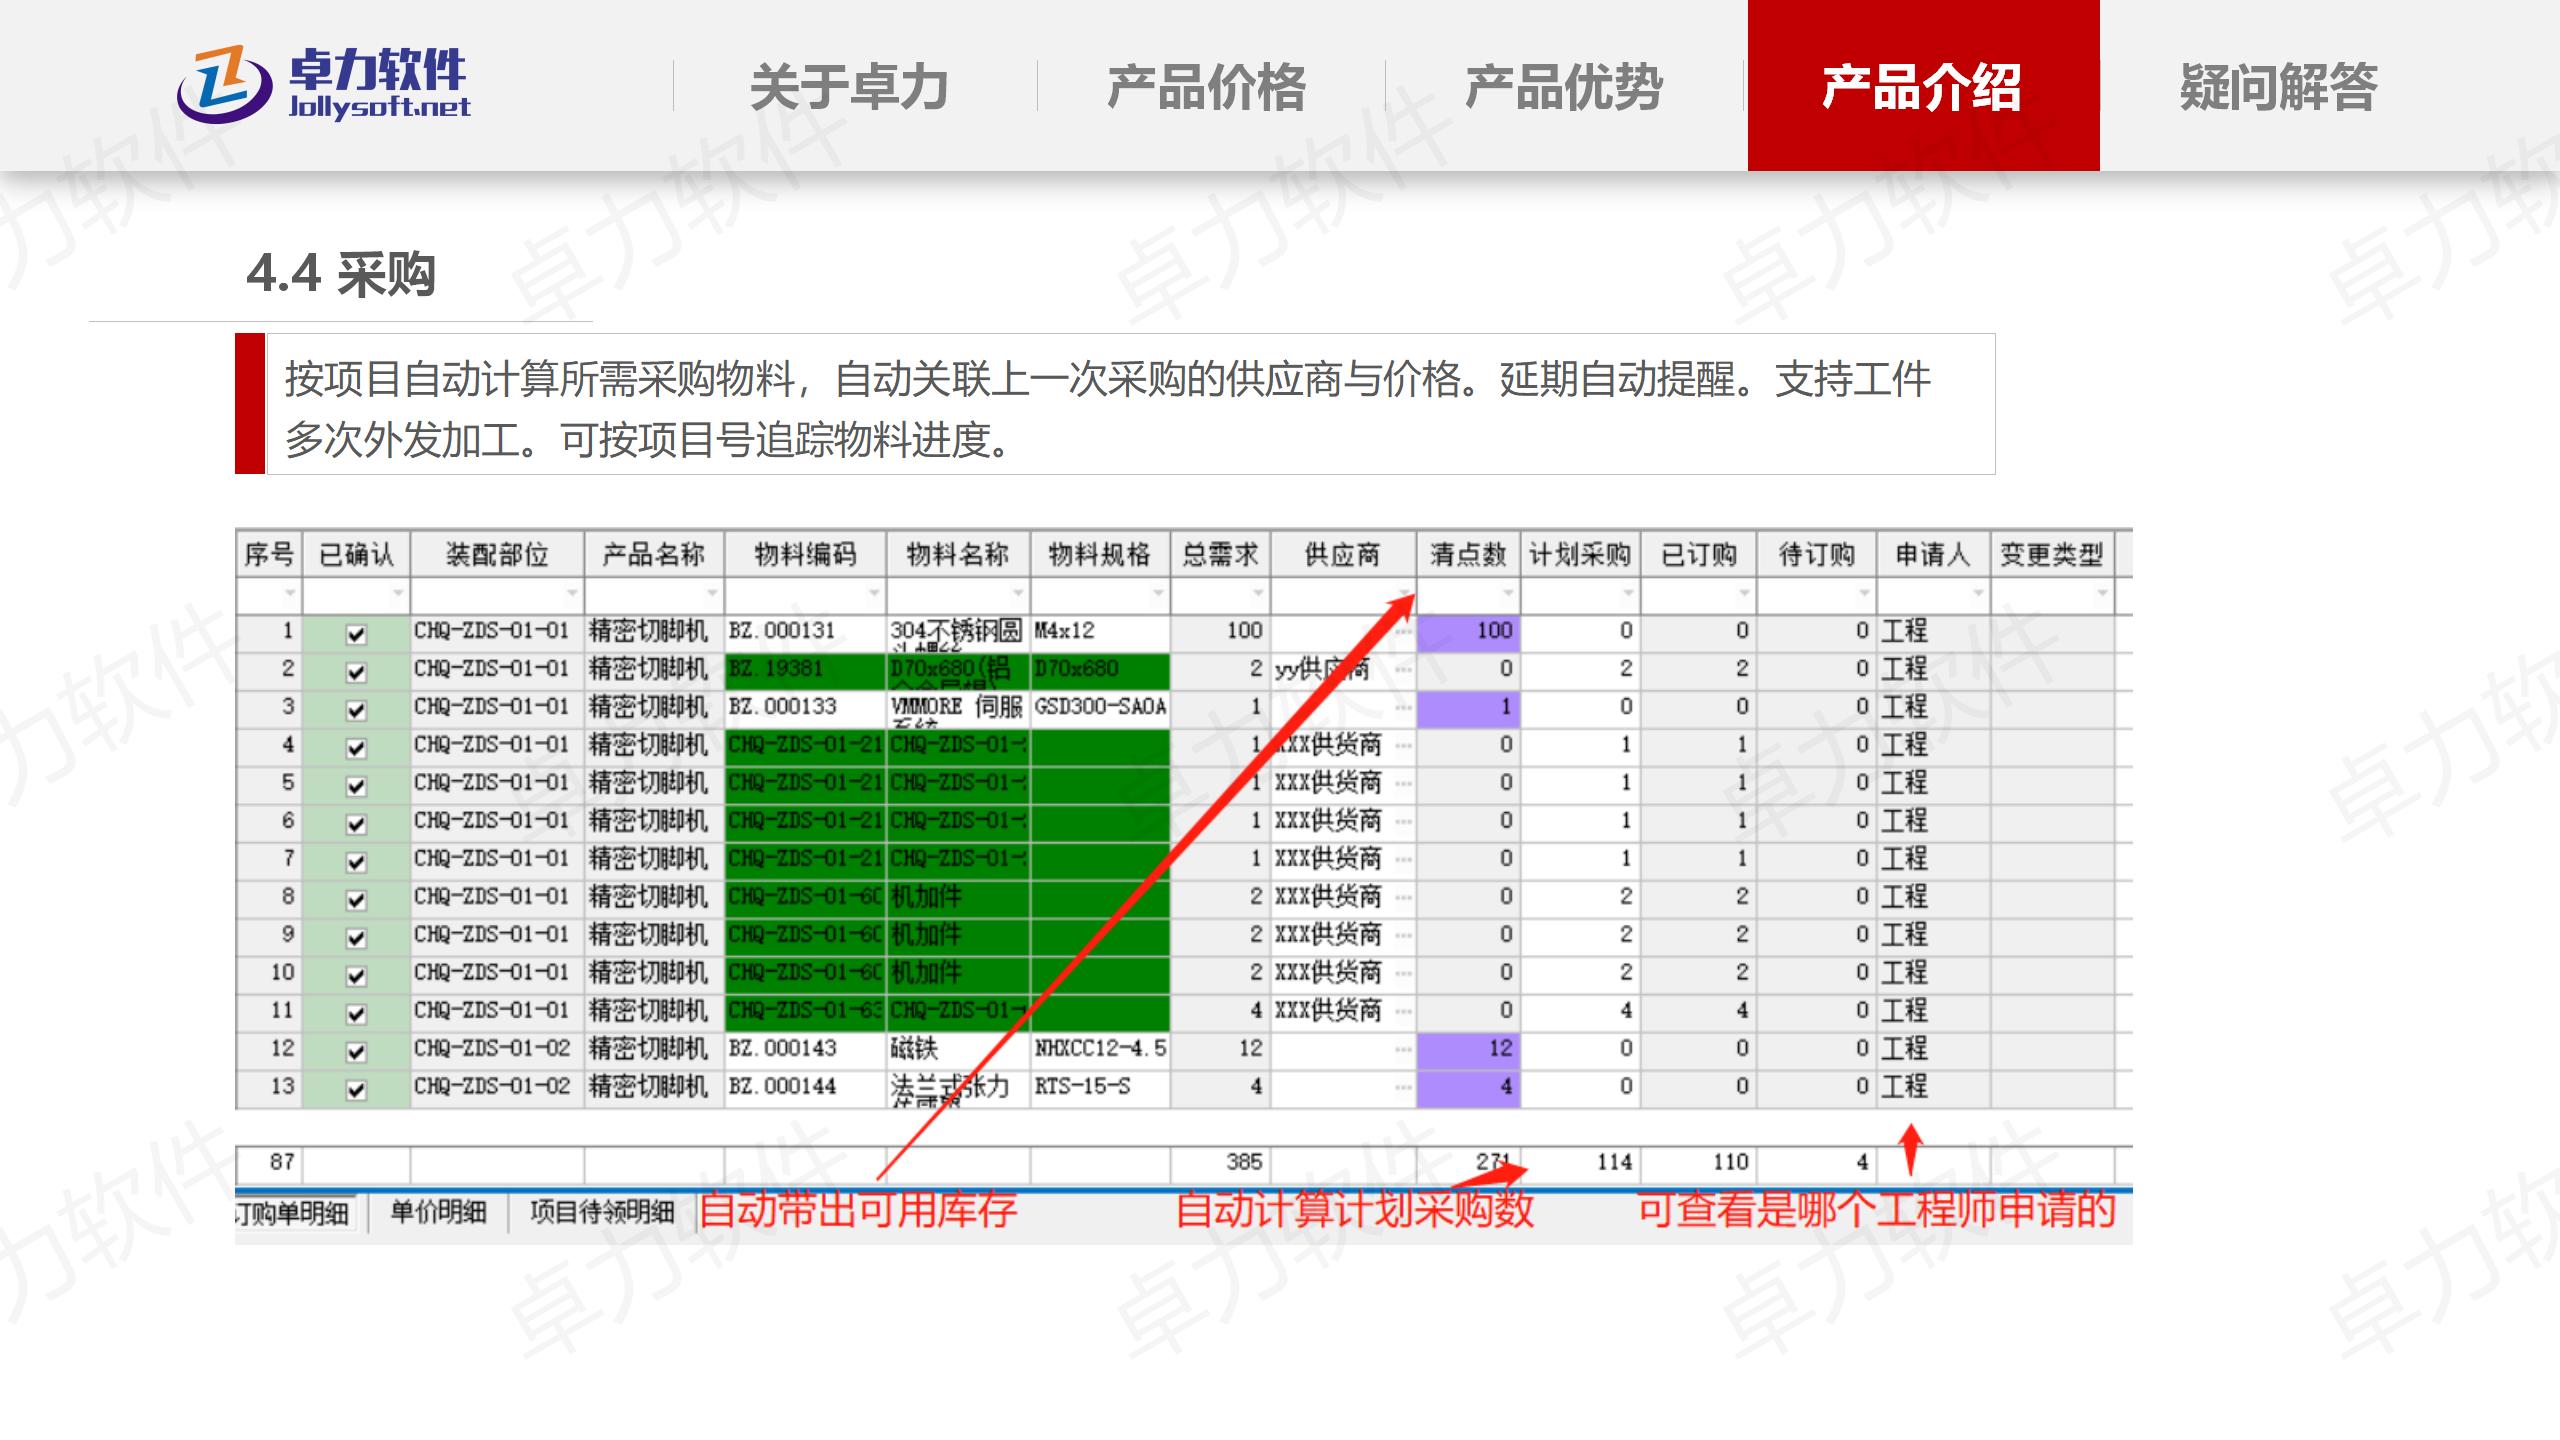Open the 关于卓力 nav tab
The height and width of the screenshot is (1440, 2560).
click(x=849, y=86)
